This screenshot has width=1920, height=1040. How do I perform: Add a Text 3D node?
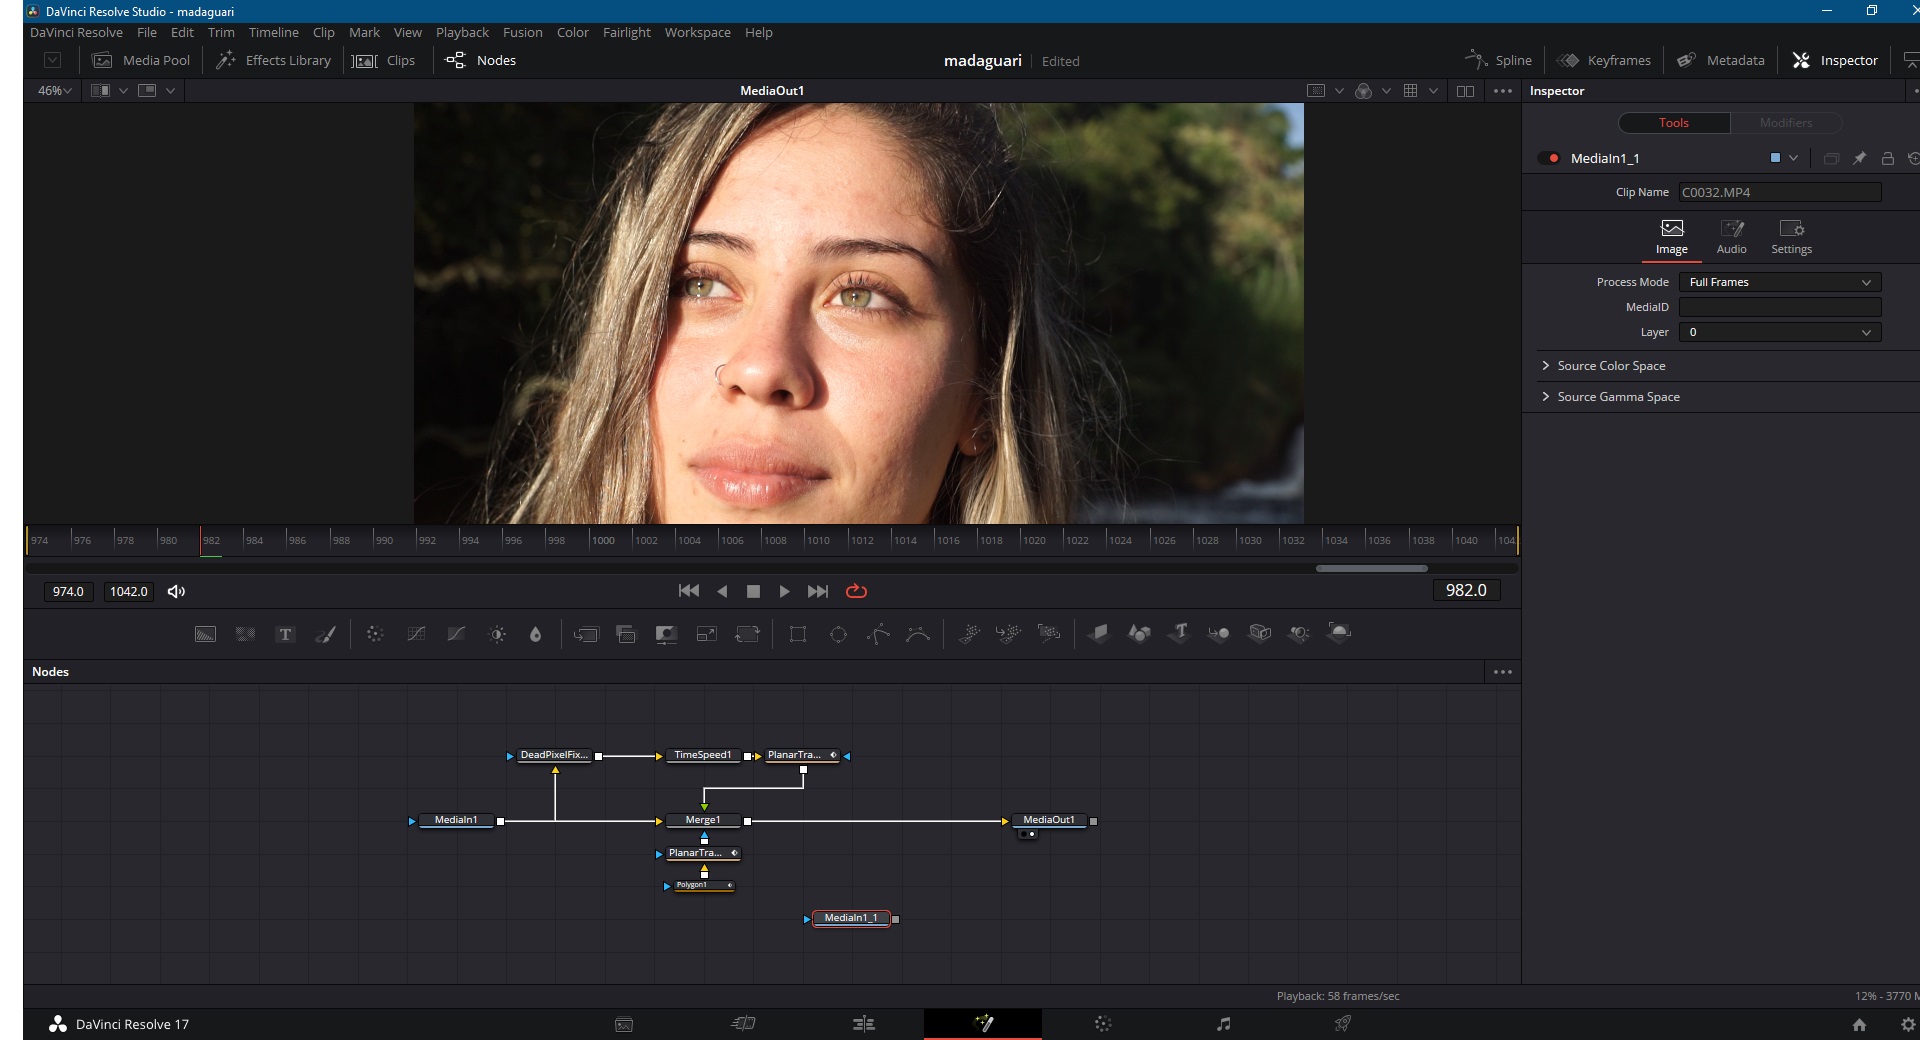(x=1180, y=633)
